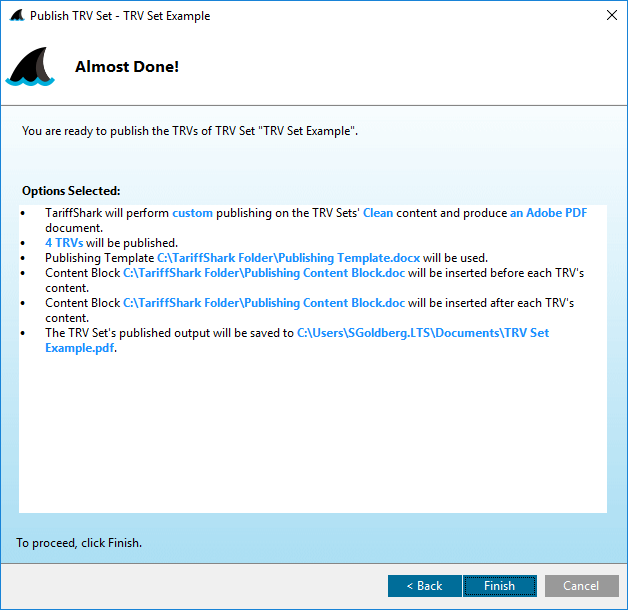Cancel the publish wizard
The width and height of the screenshot is (628, 610).
pos(582,586)
